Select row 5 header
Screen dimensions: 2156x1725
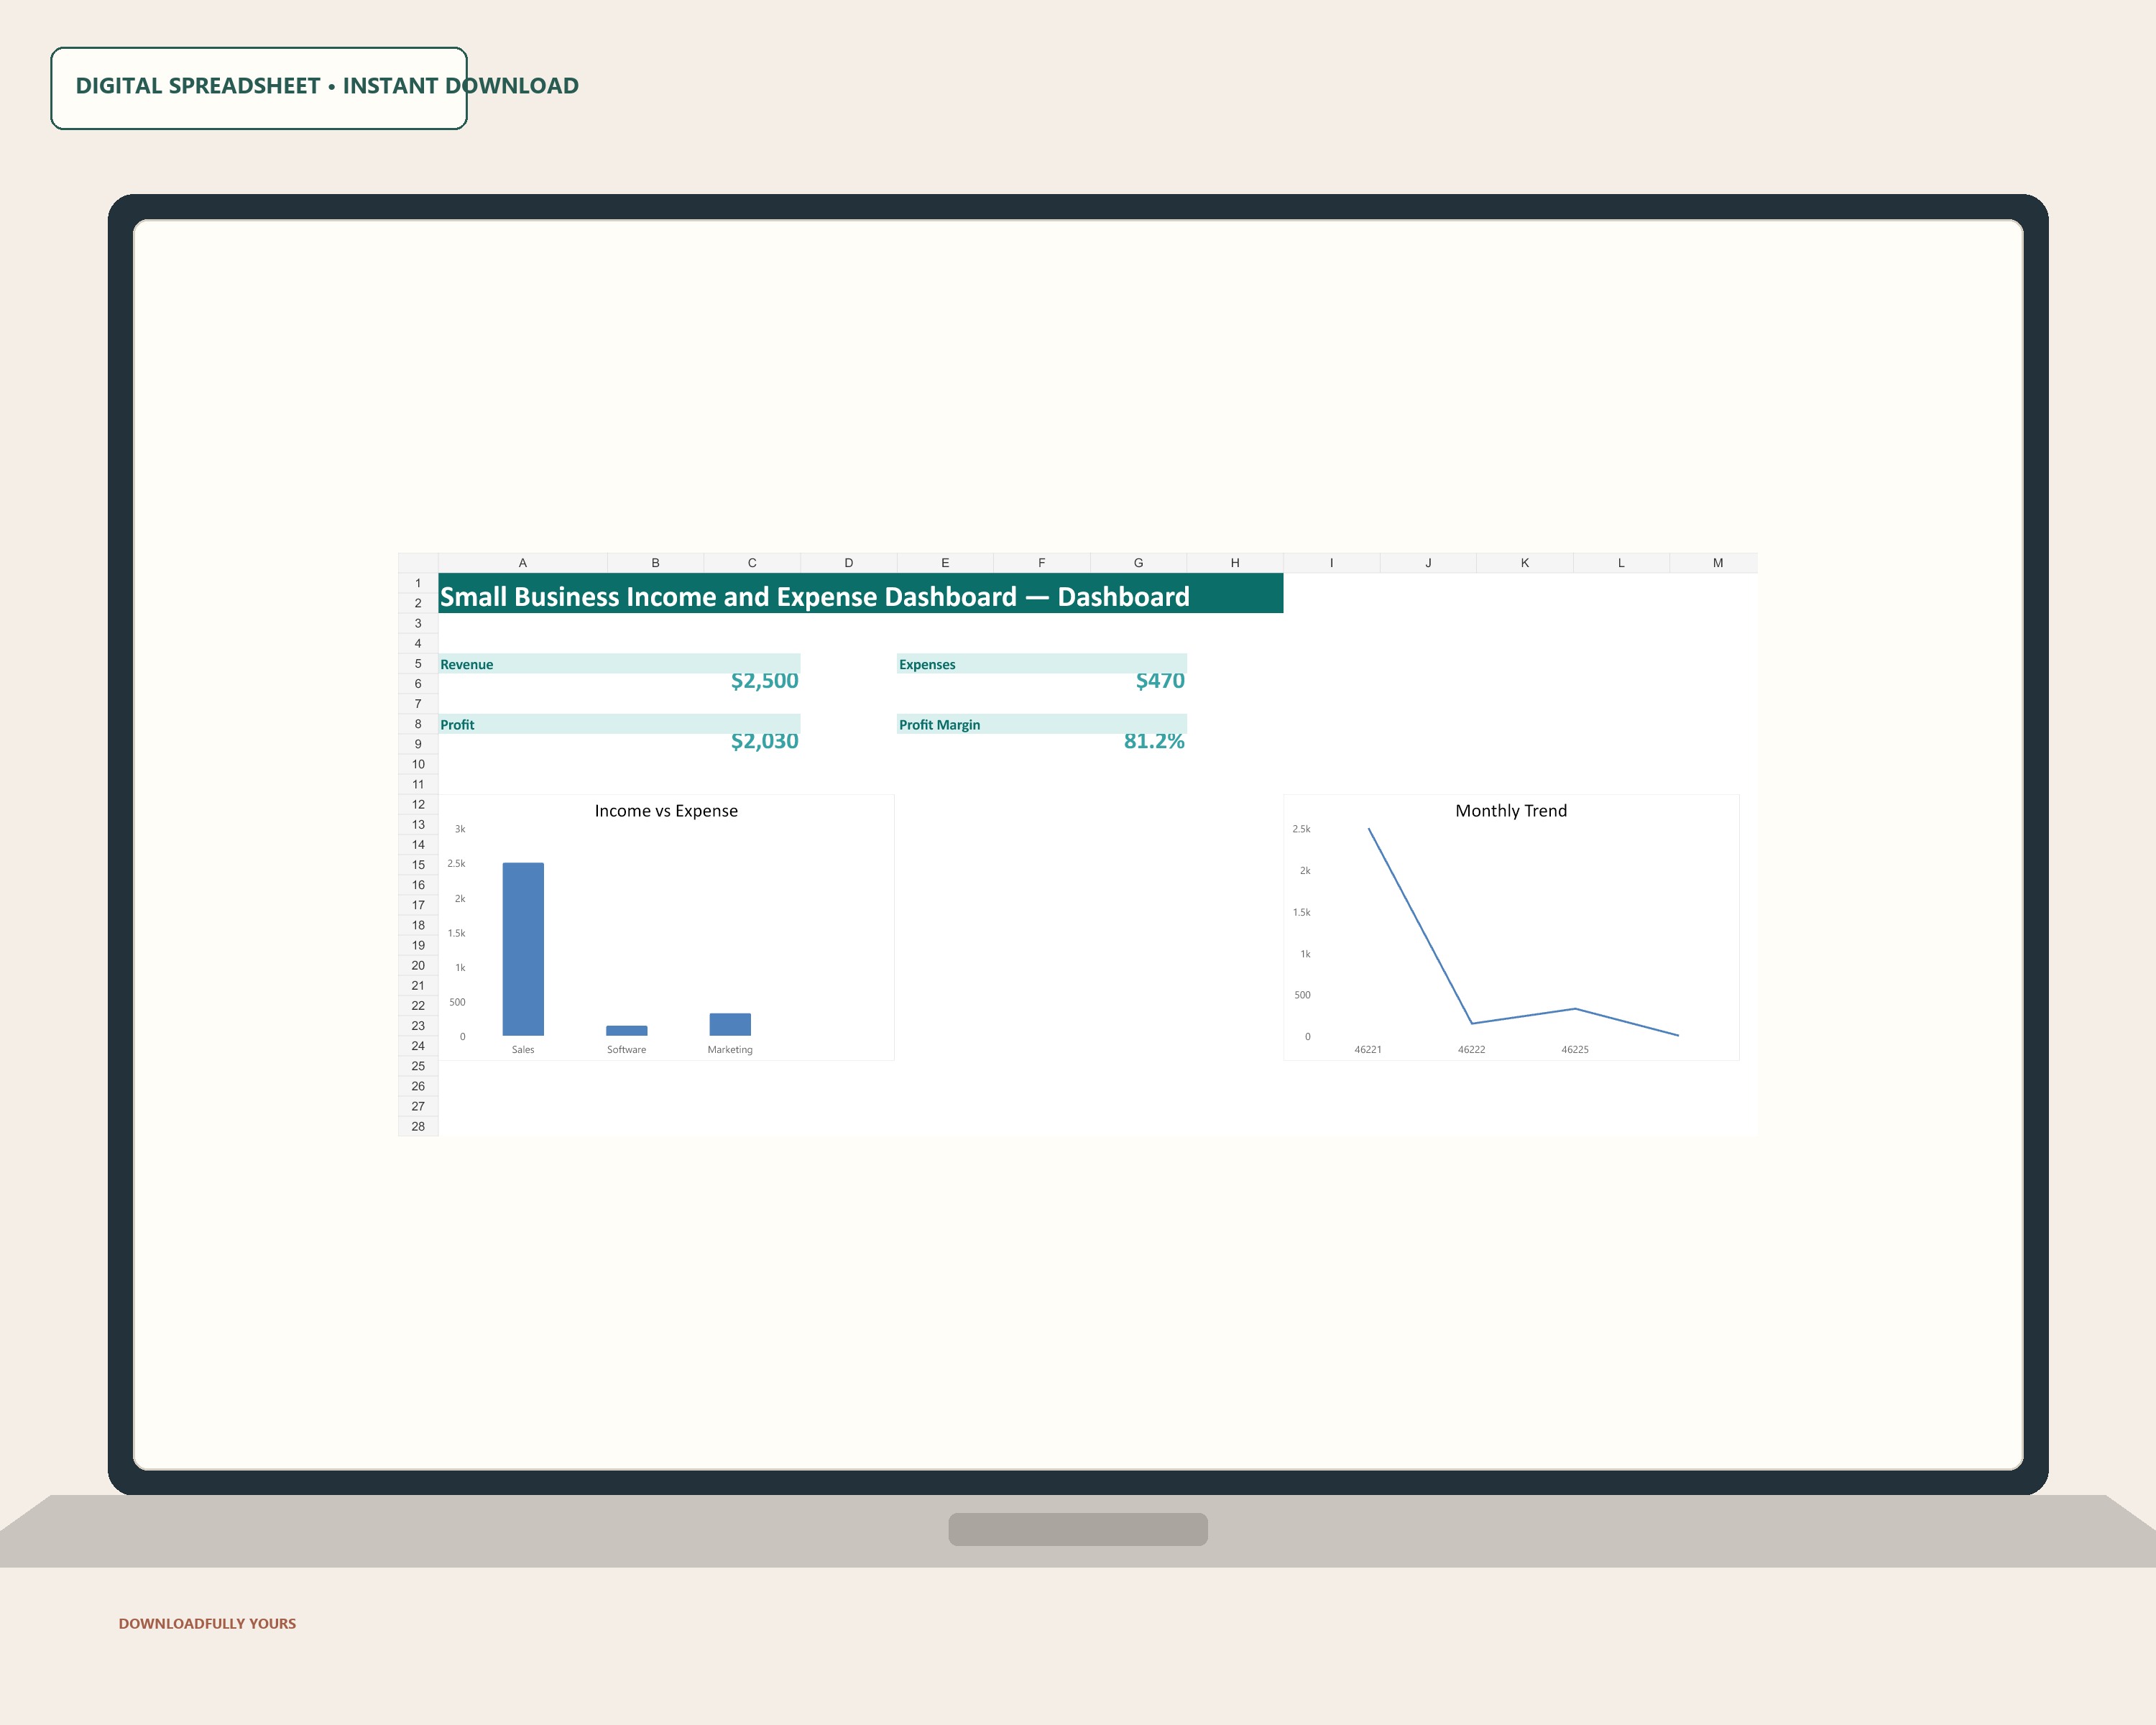coord(418,663)
